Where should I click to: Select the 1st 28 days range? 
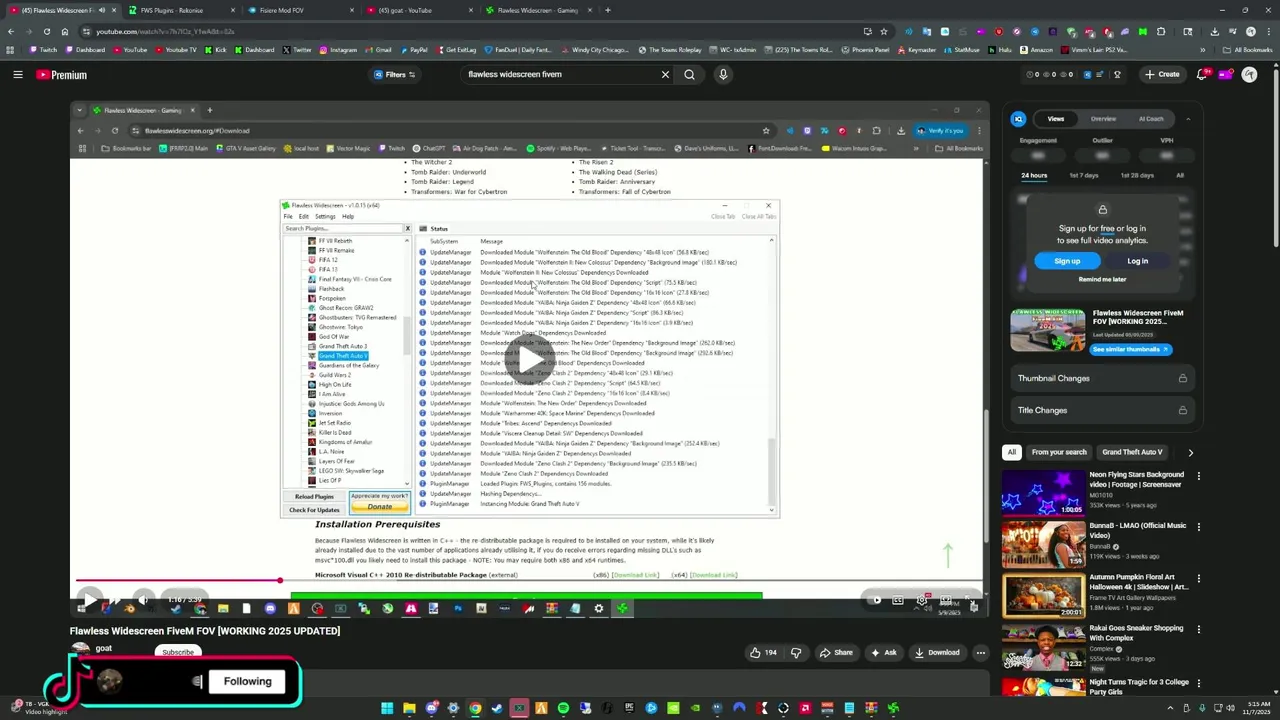1137,175
